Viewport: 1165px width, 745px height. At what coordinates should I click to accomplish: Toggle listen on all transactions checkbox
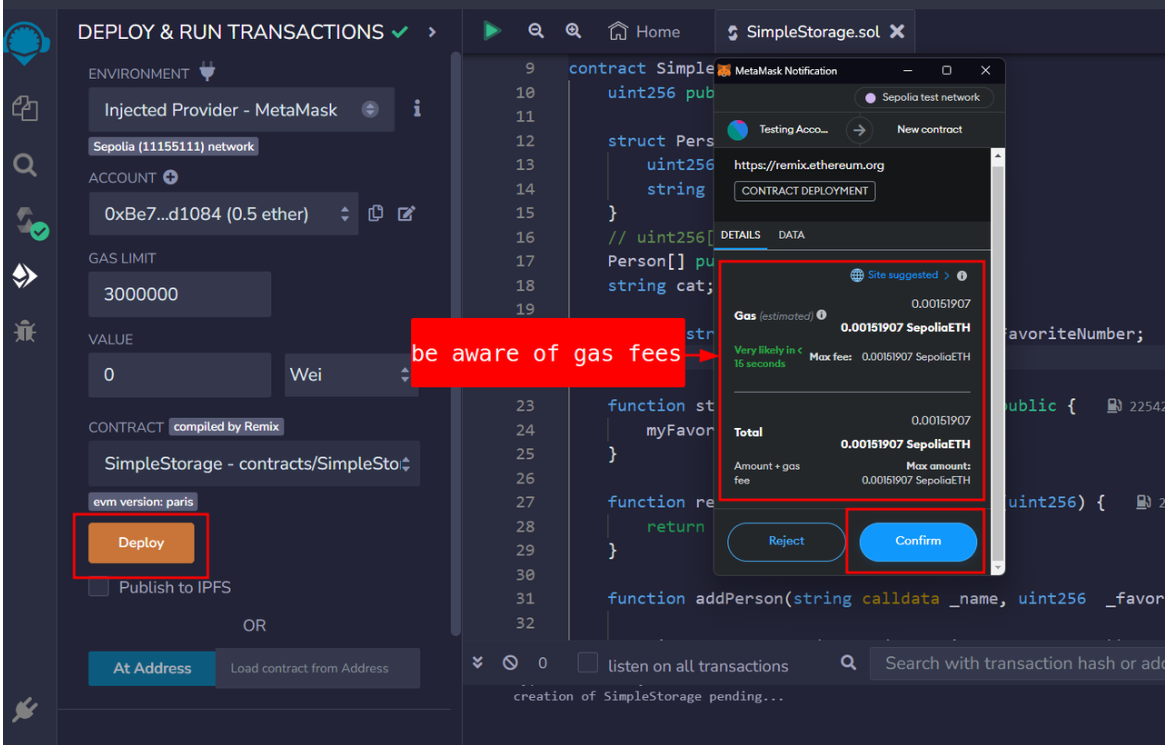[588, 663]
